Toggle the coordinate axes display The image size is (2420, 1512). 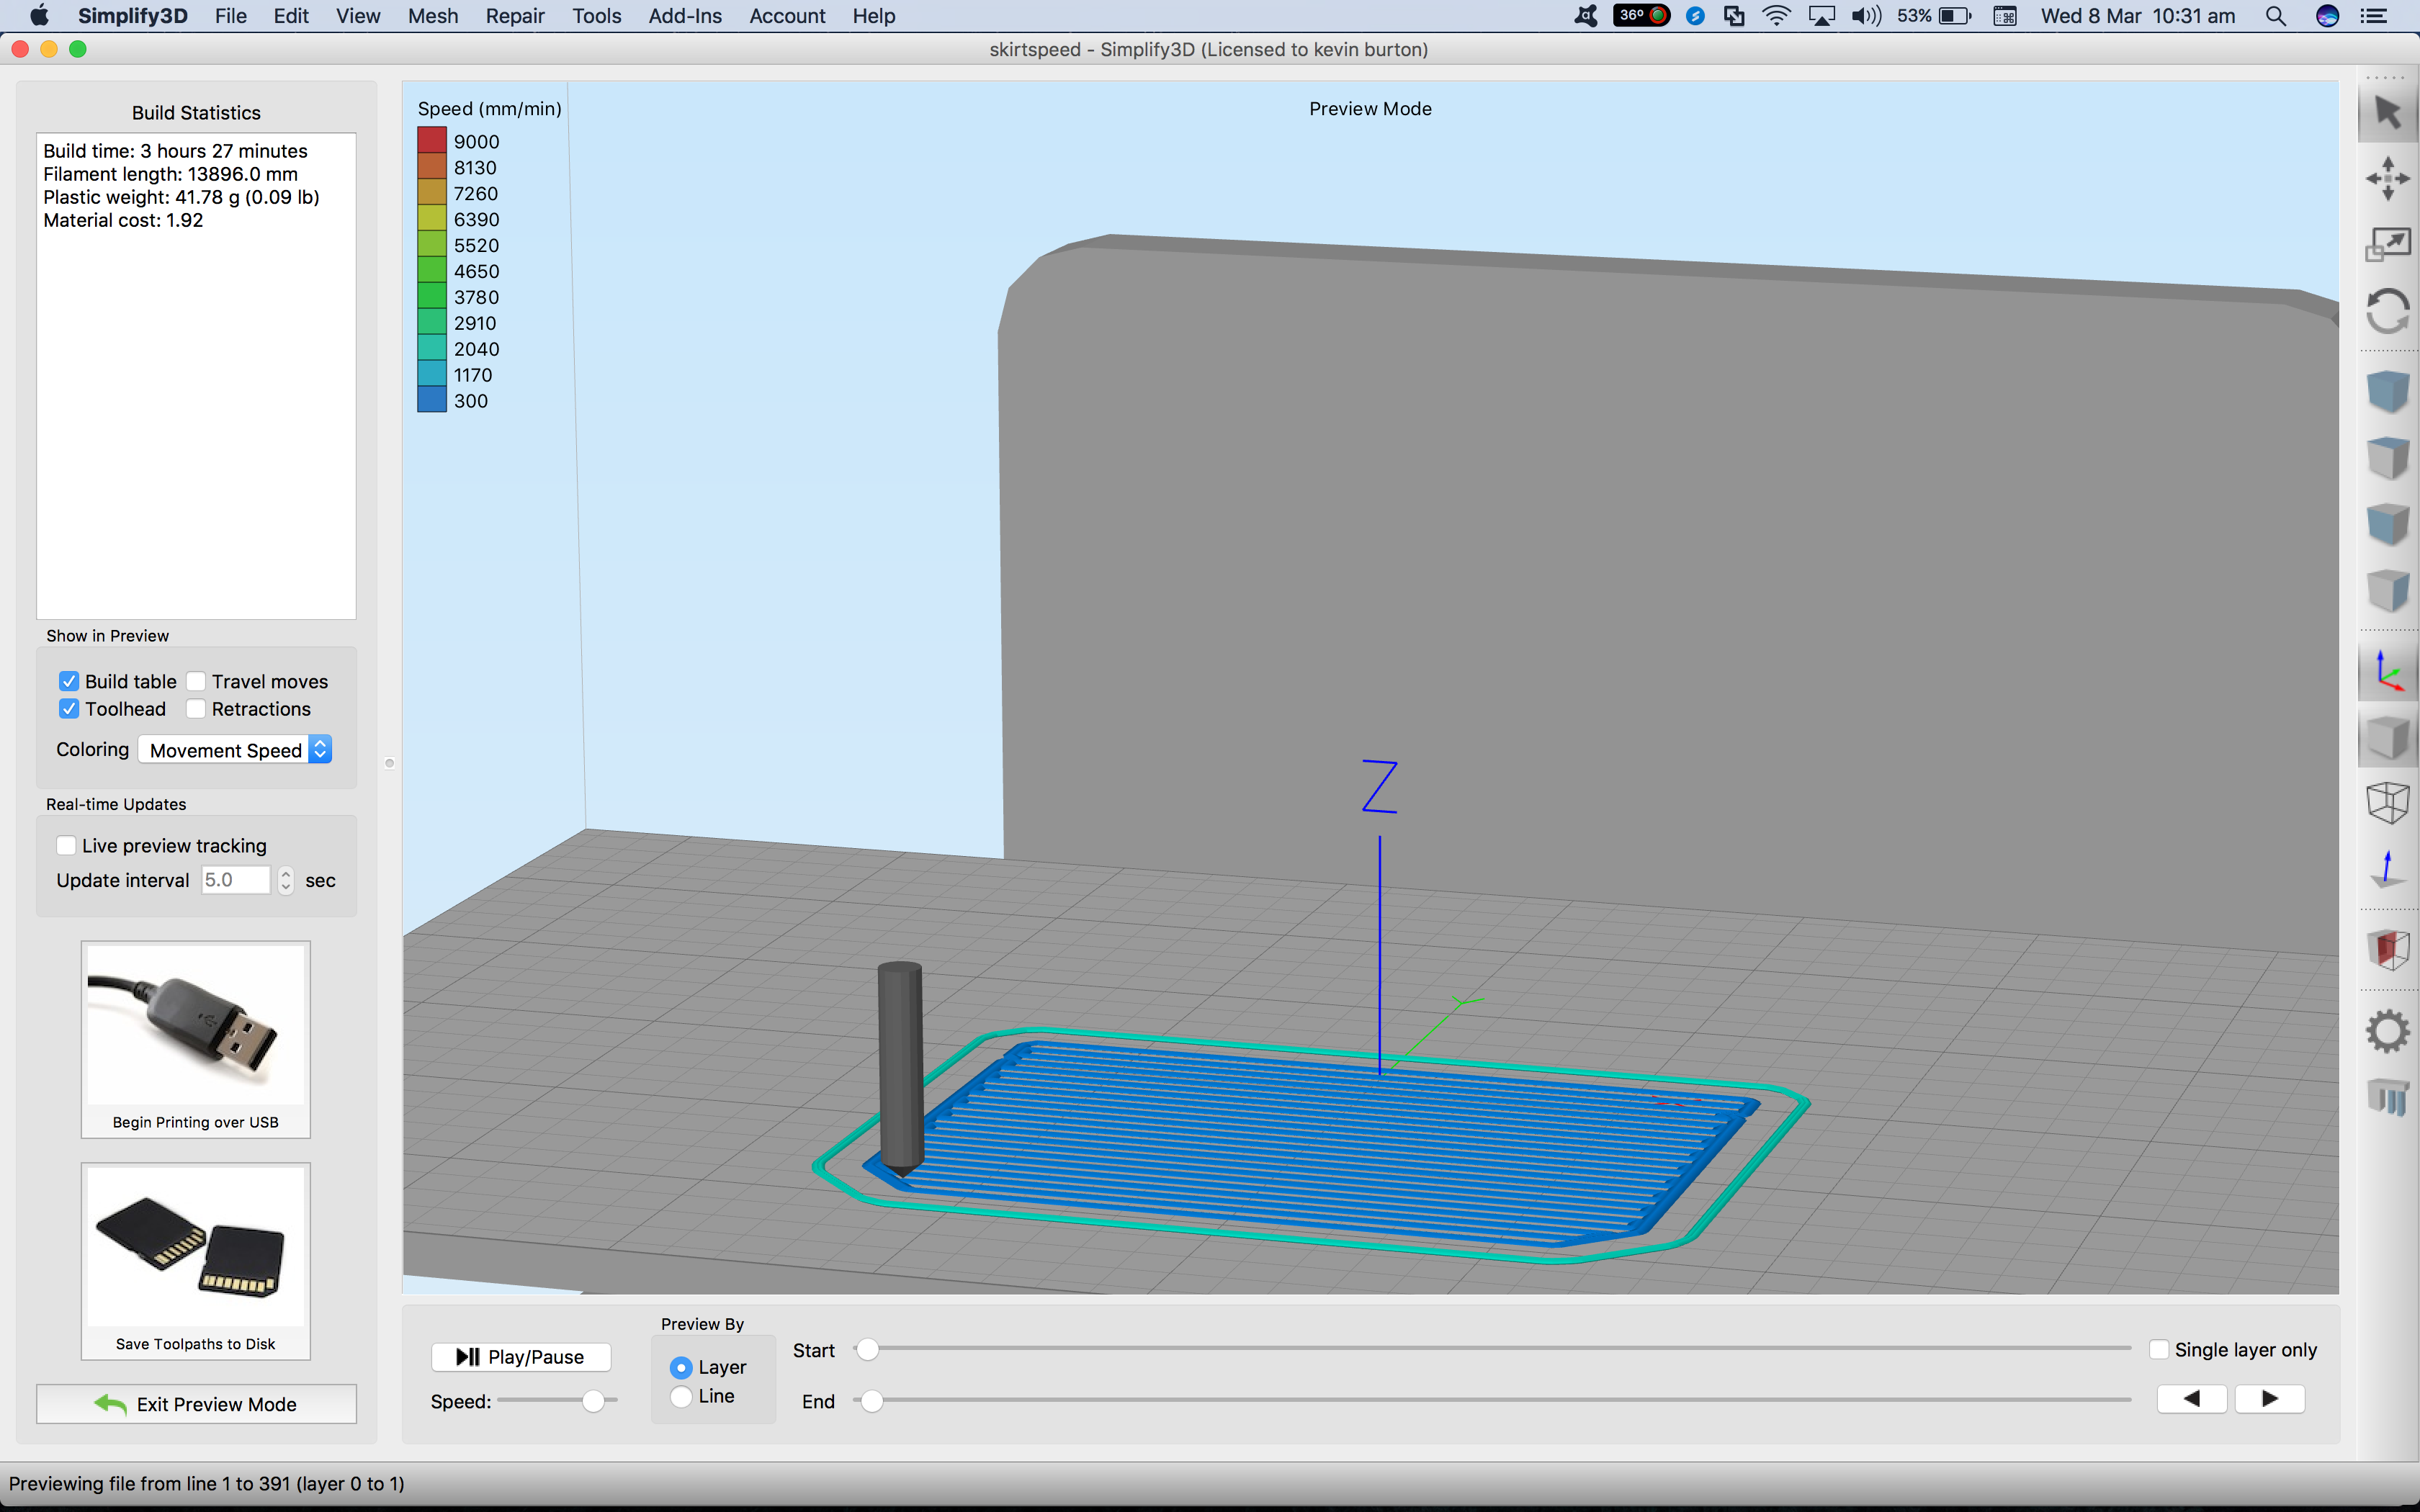[2388, 671]
